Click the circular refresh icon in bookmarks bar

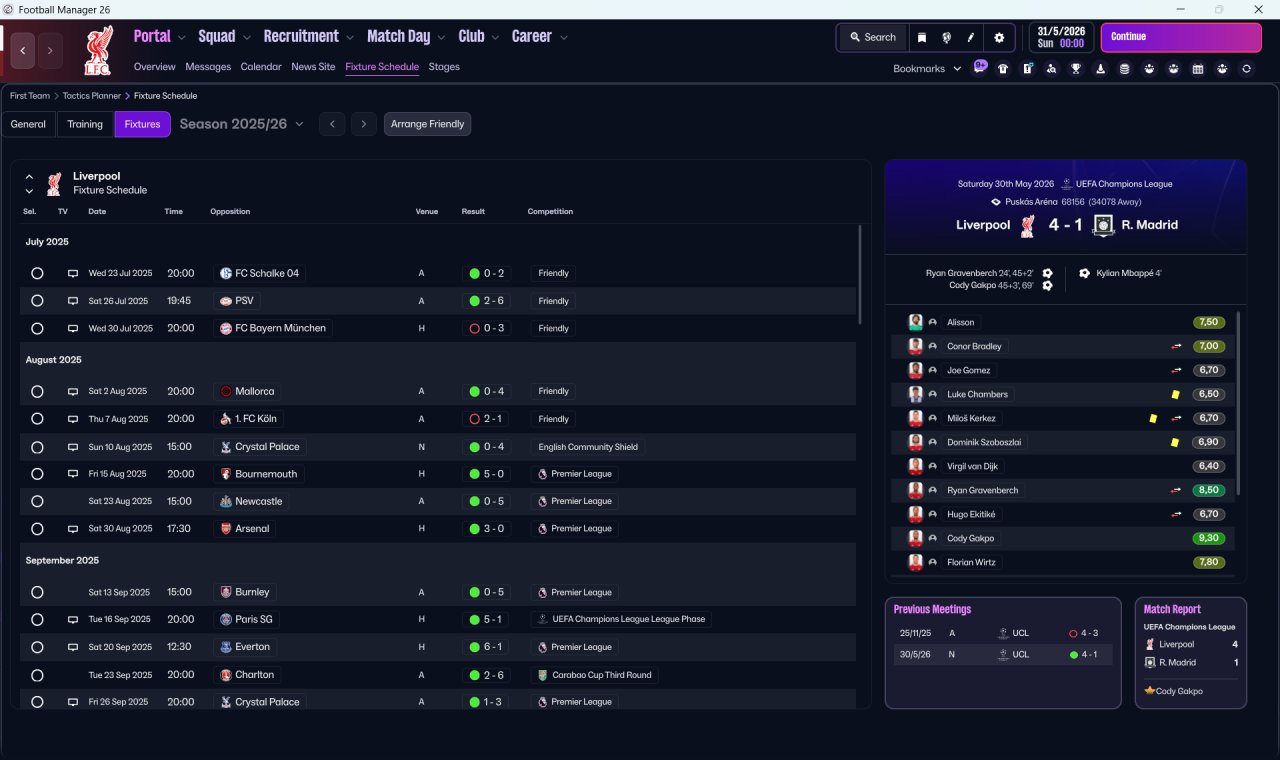1246,69
